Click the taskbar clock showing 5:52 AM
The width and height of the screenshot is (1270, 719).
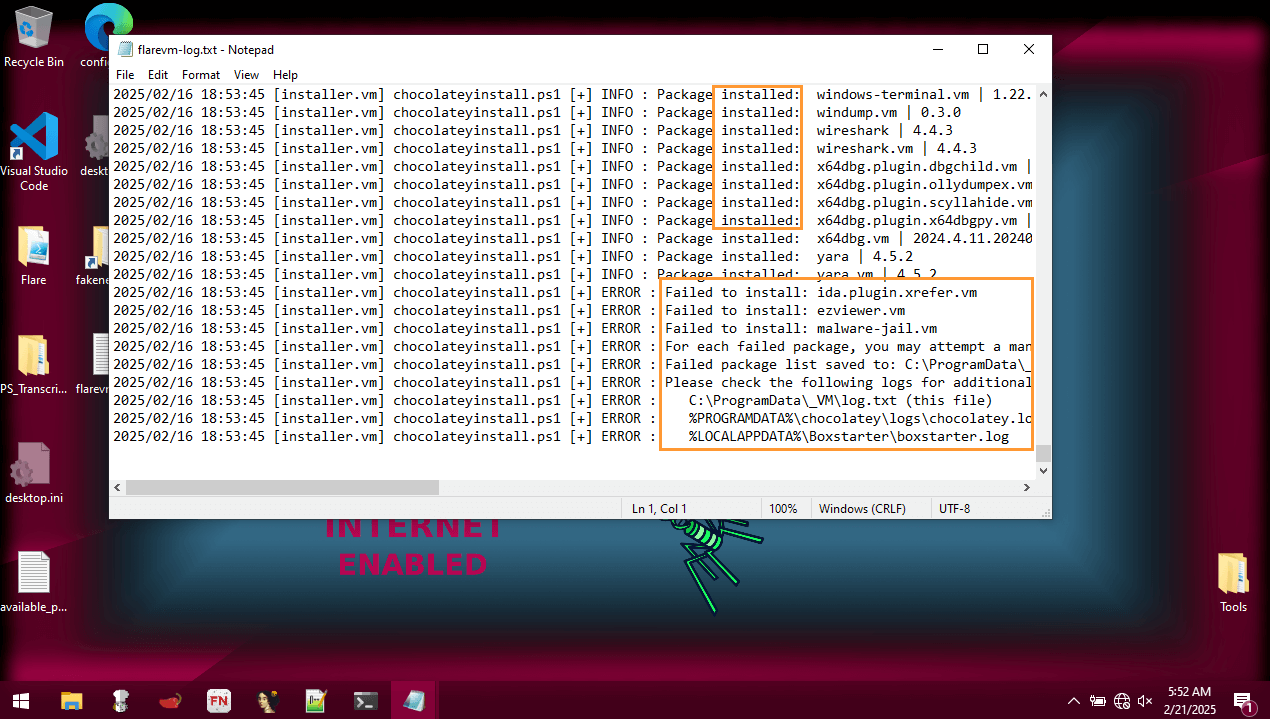(1189, 700)
